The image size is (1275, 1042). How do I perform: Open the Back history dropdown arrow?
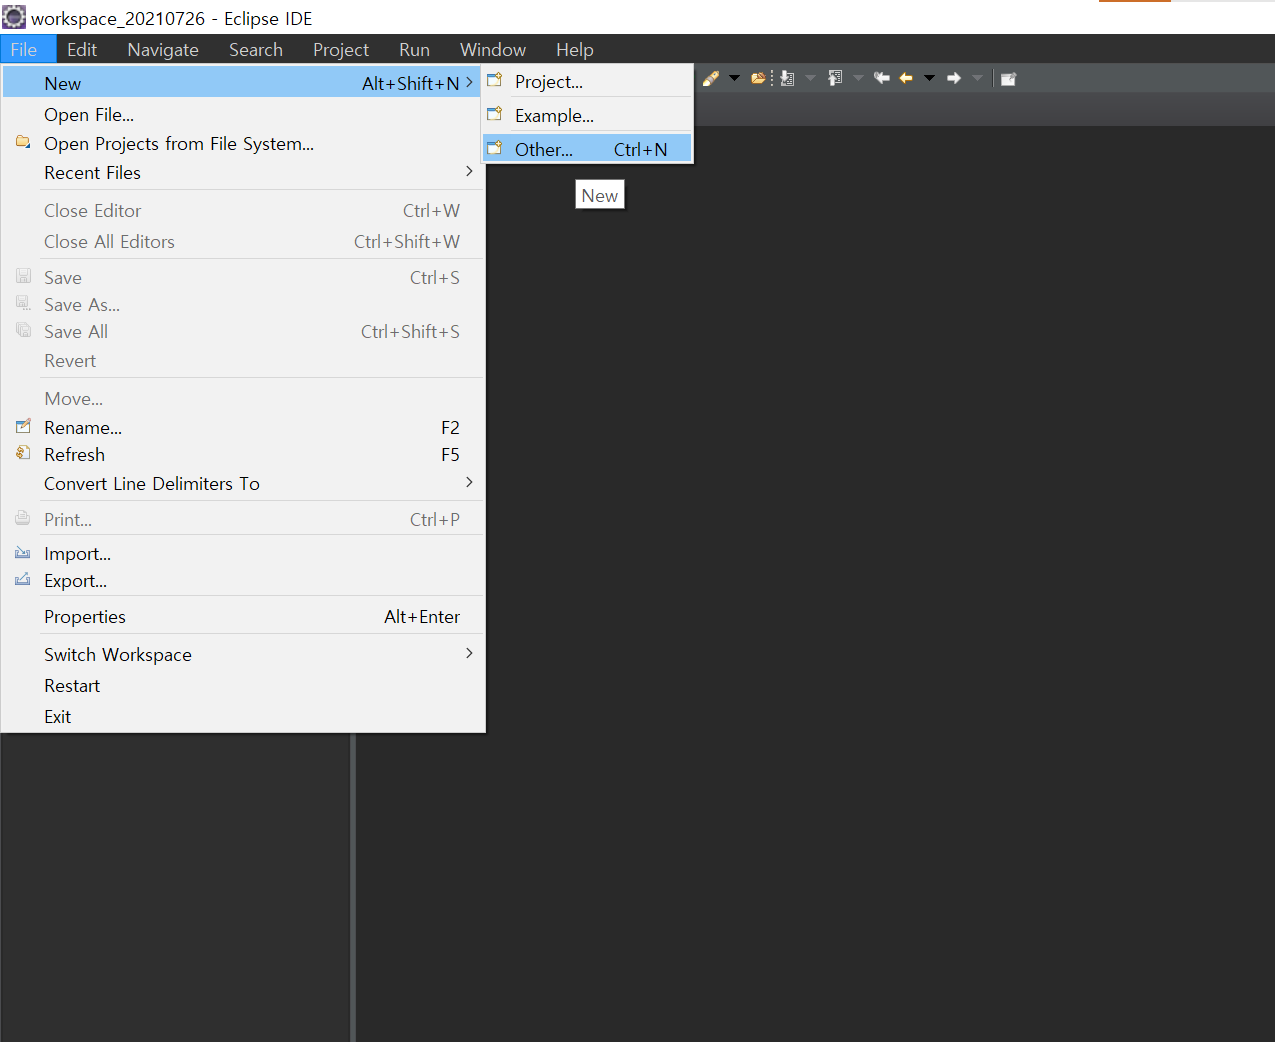coord(929,78)
